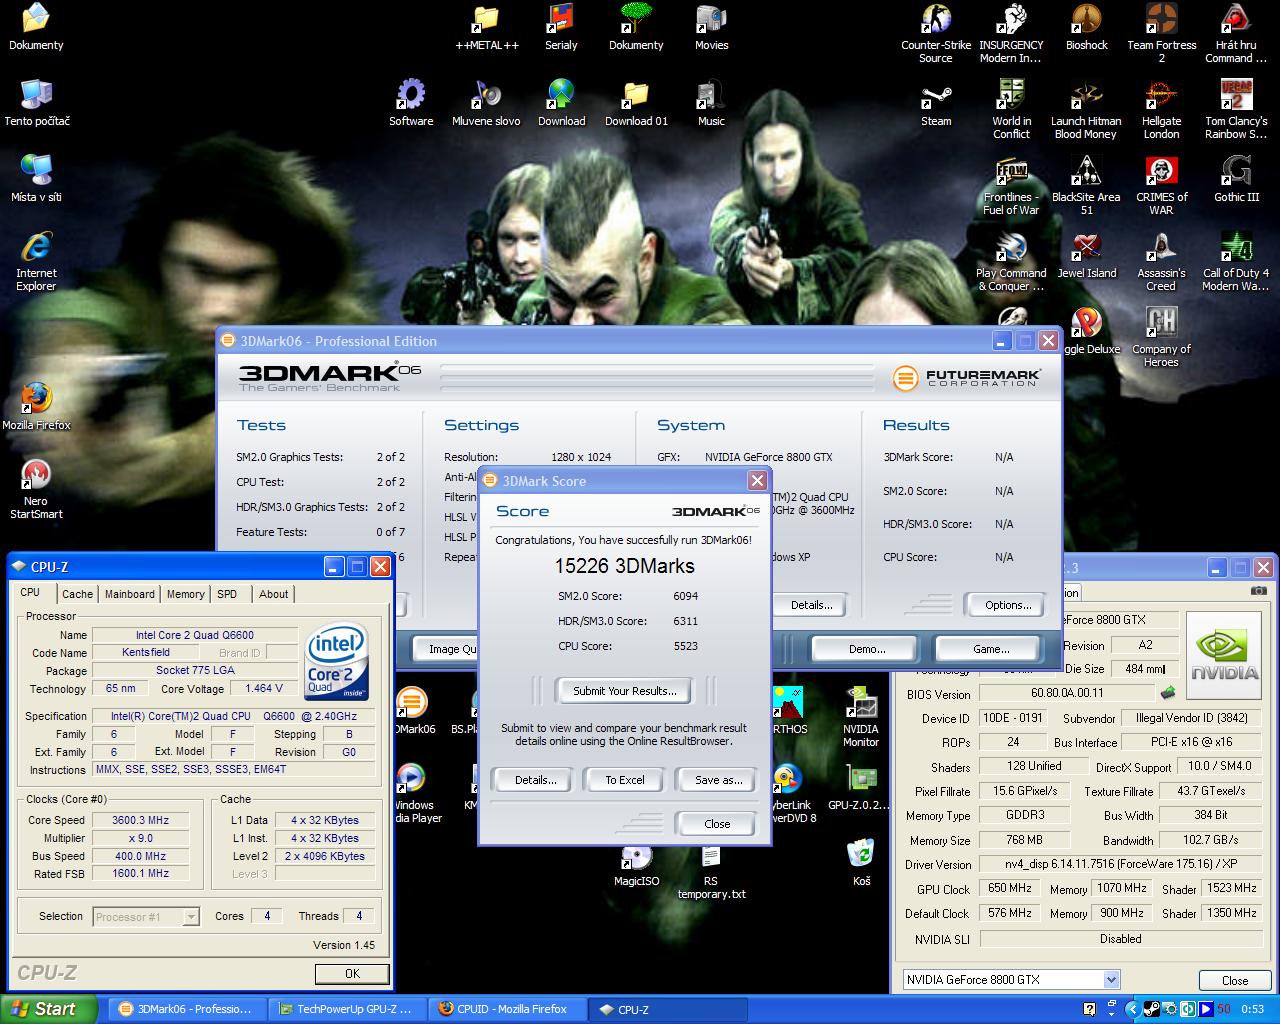Open the Memory tab in CPU-Z
This screenshot has height=1024, width=1280.
186,594
